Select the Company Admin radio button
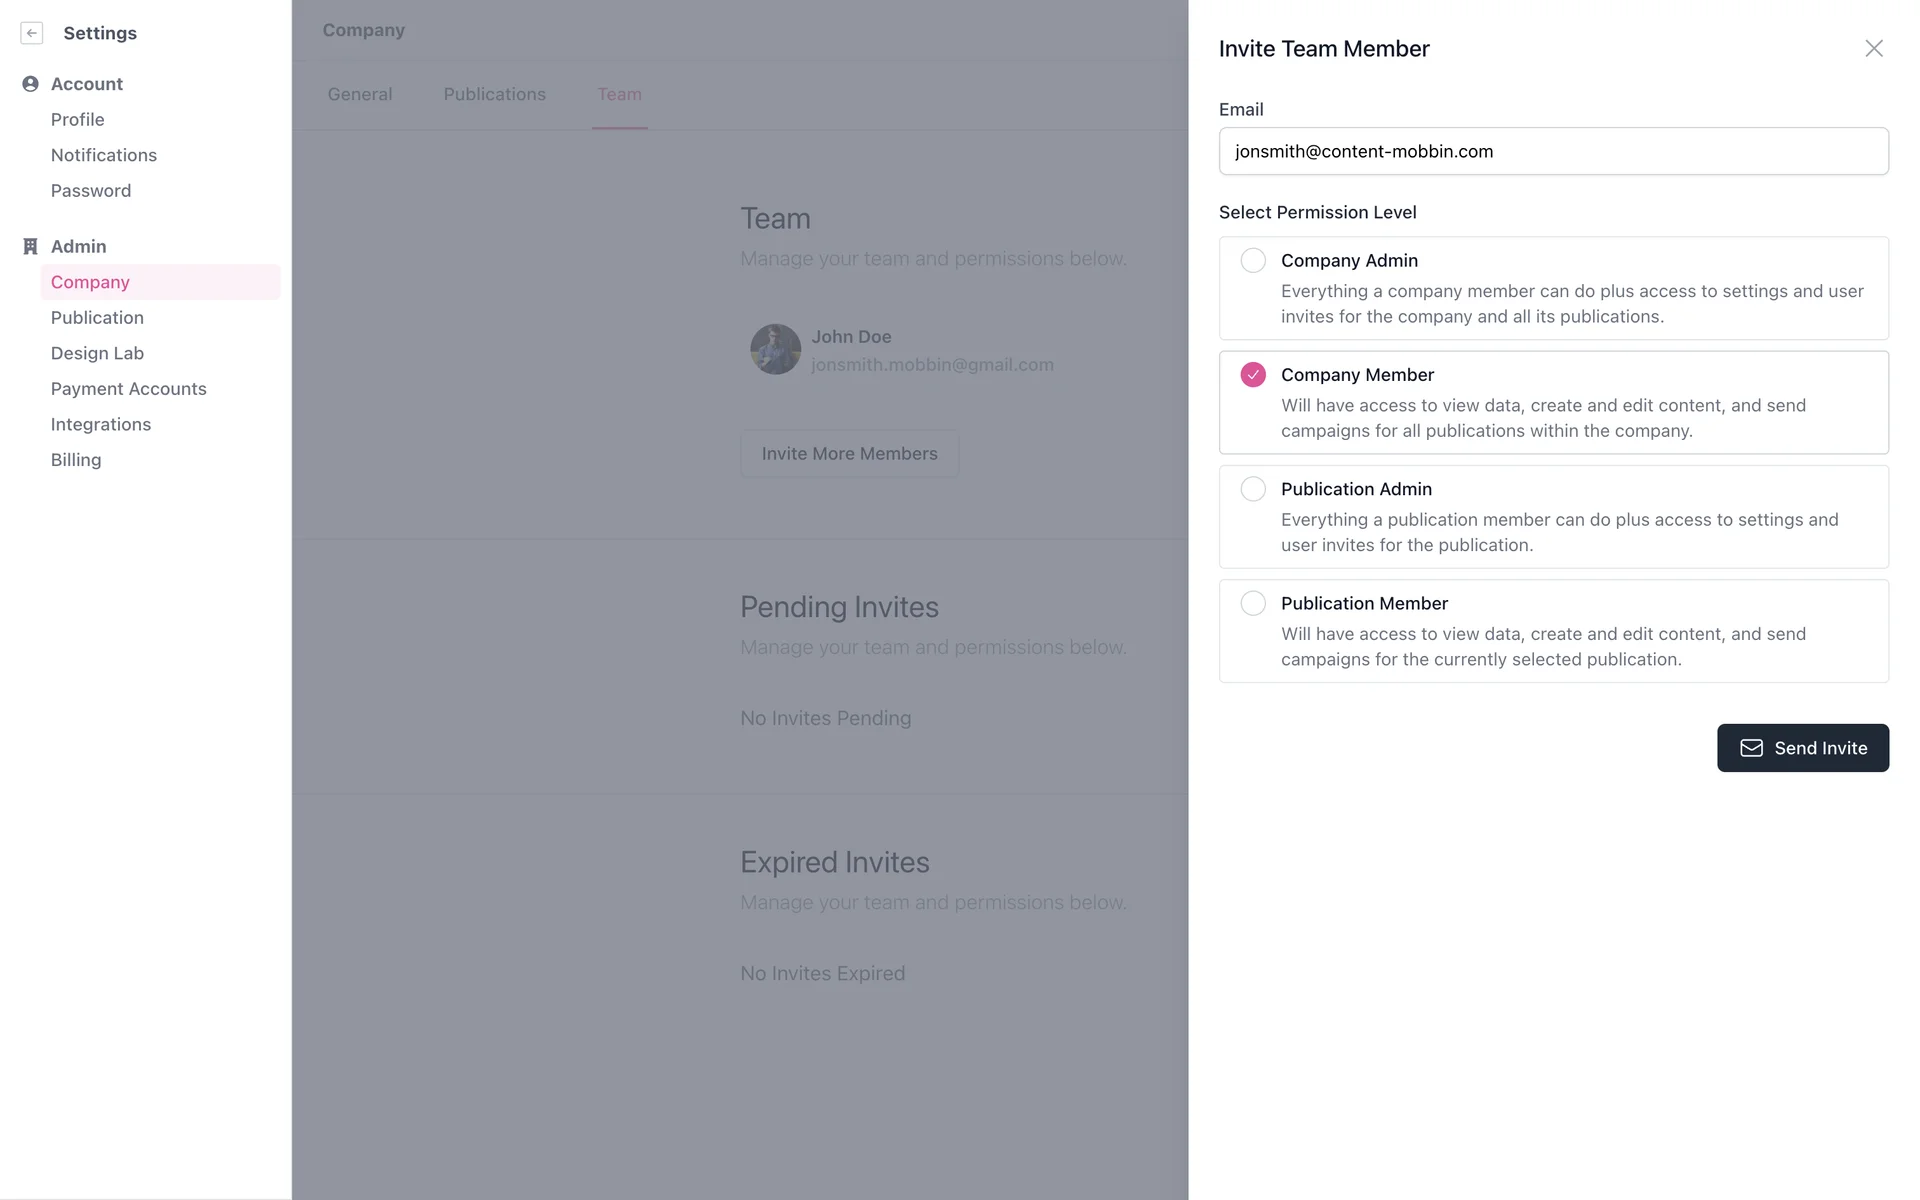 point(1253,261)
